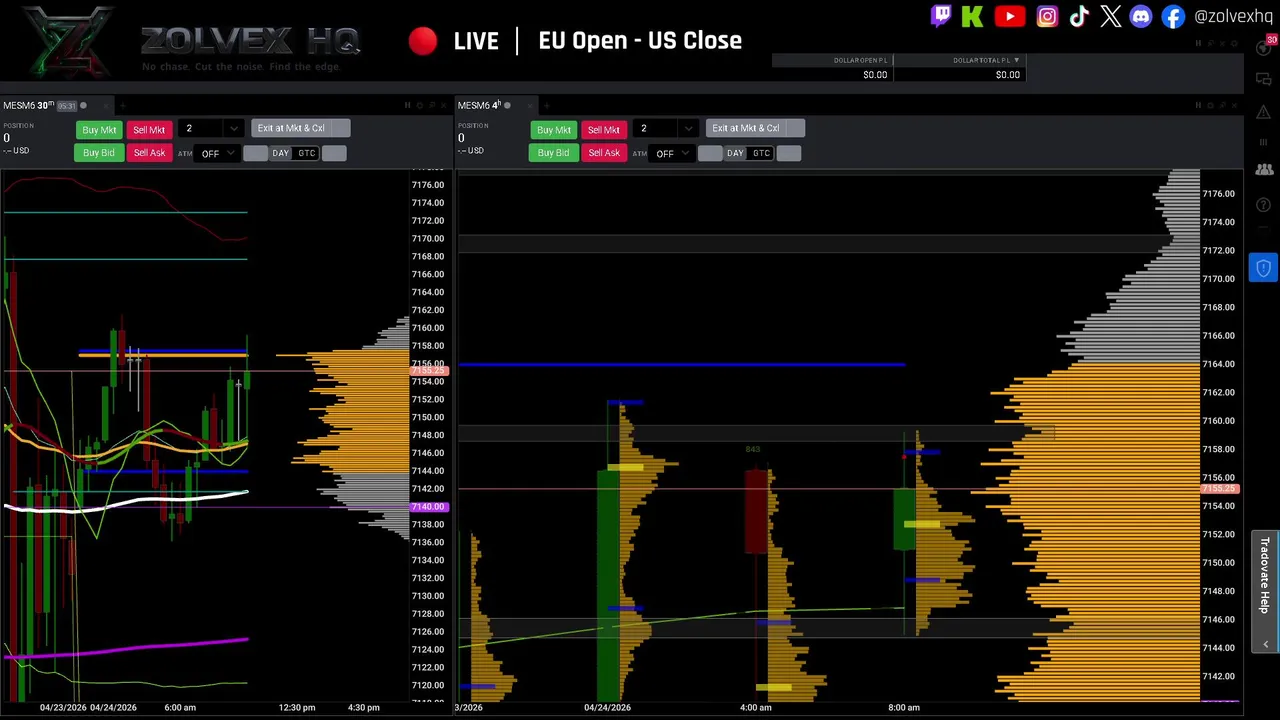Toggle the gray box beside ATM OFF in the 30m panel

(255, 153)
